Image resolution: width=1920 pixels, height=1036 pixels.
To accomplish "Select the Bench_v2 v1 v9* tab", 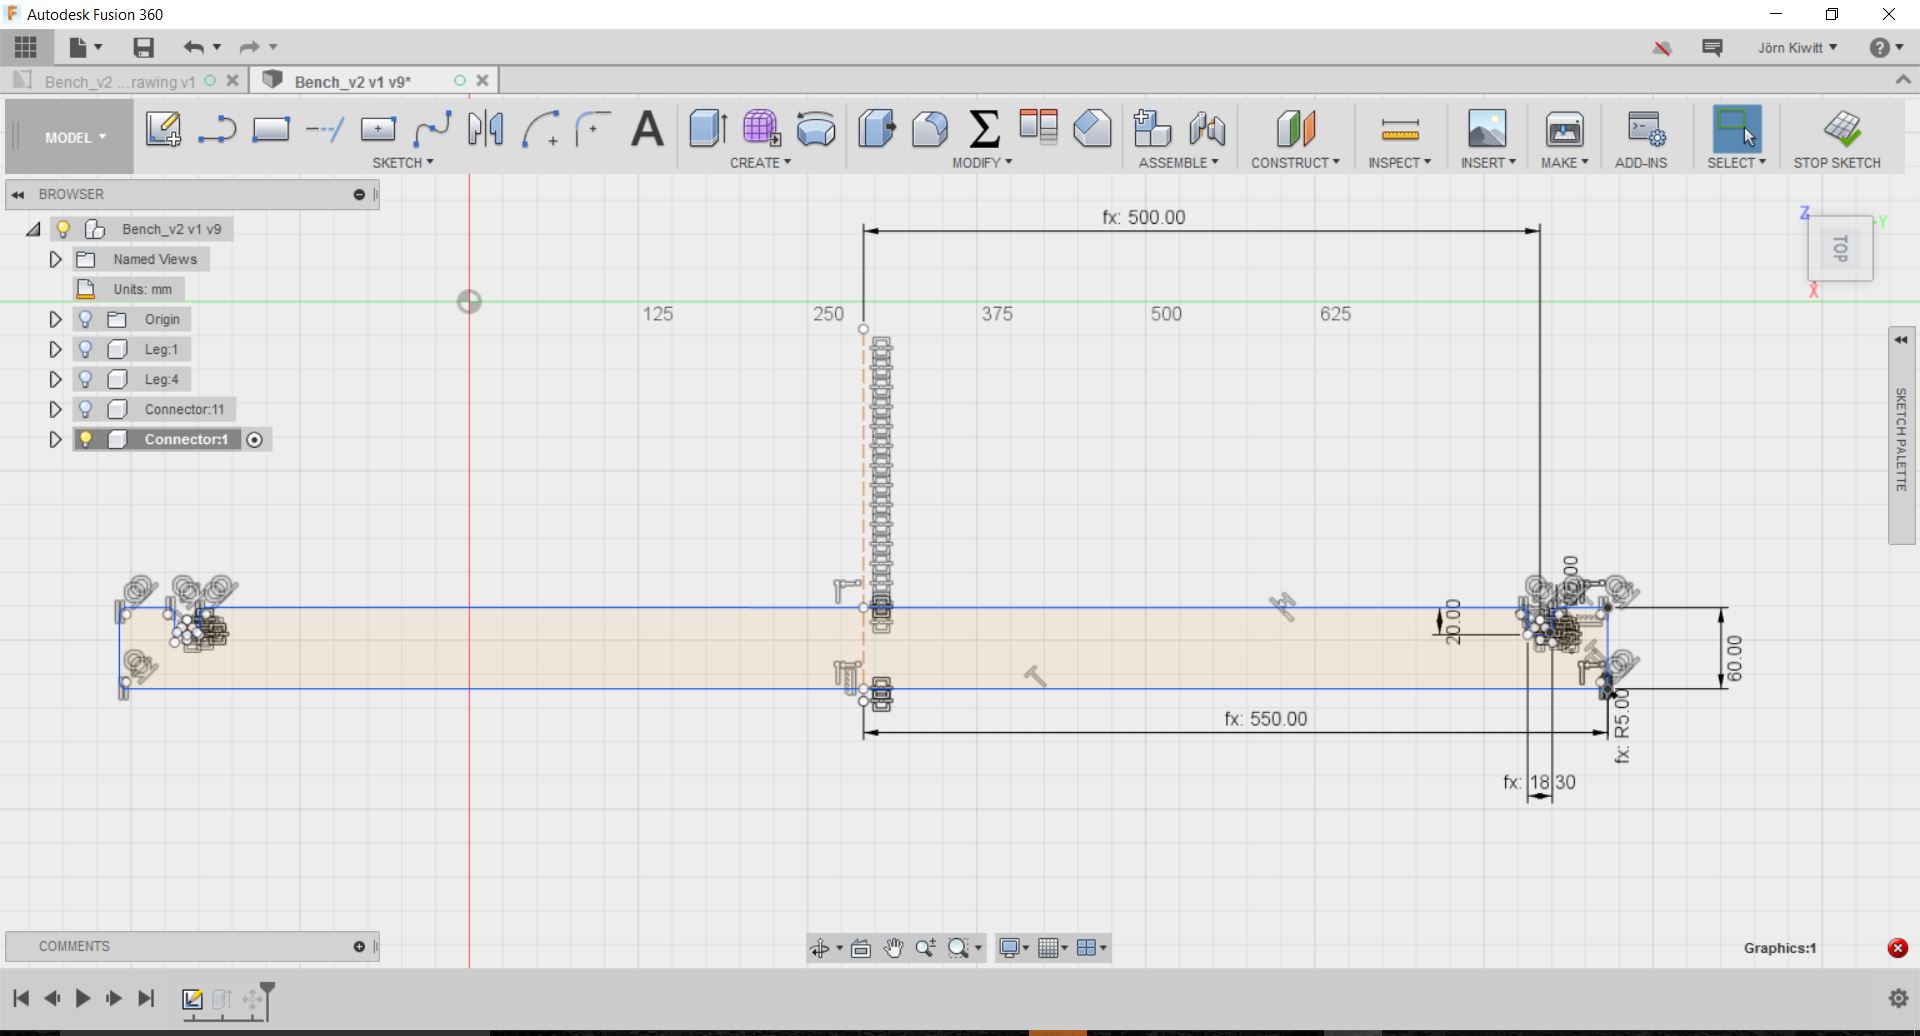I will (x=352, y=81).
